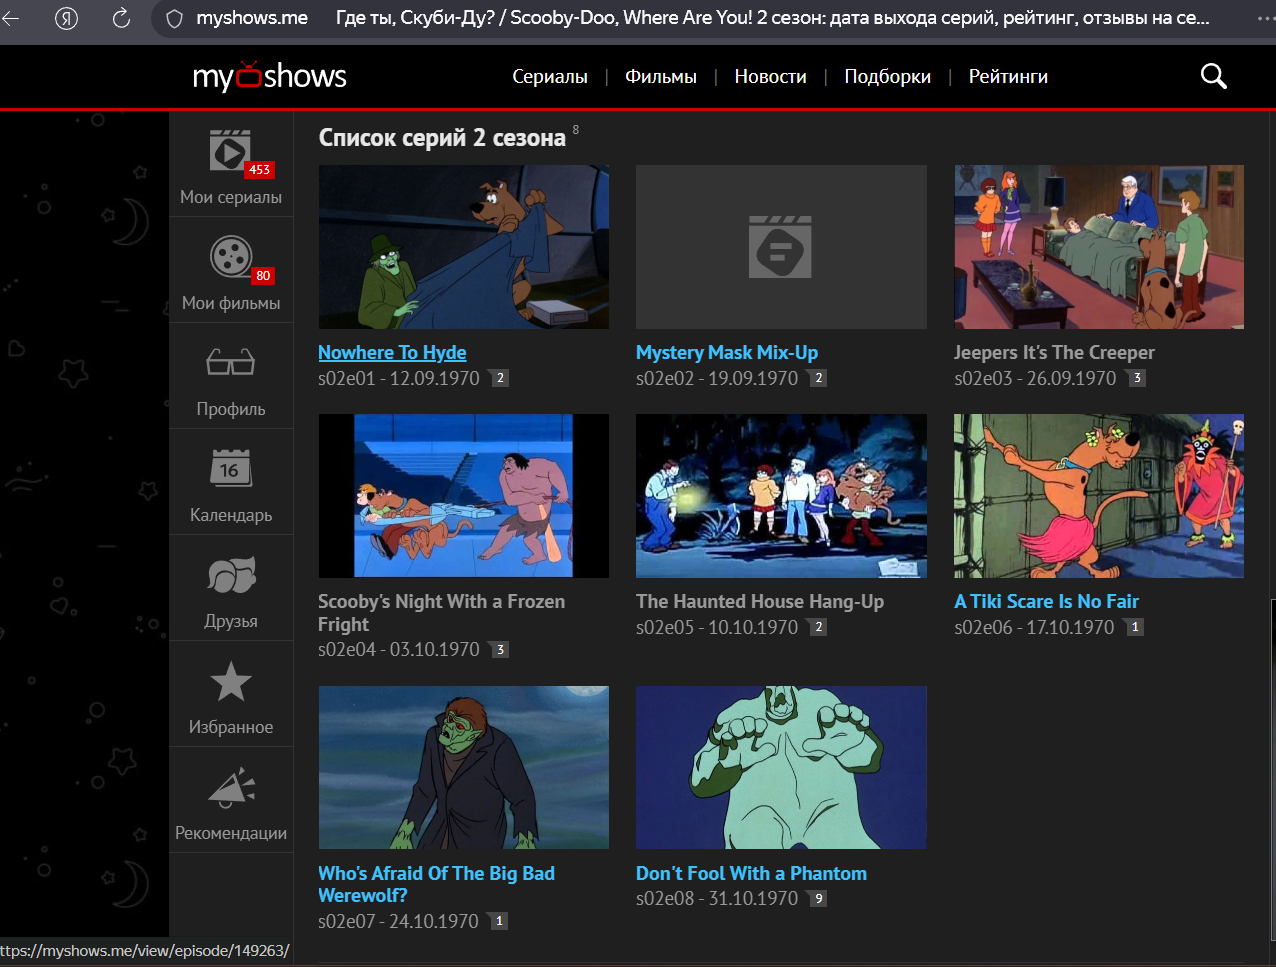Viewport: 1276px width, 967px height.
Task: Open Jeepers It's The Creeper episode link
Action: pyautogui.click(x=1054, y=352)
